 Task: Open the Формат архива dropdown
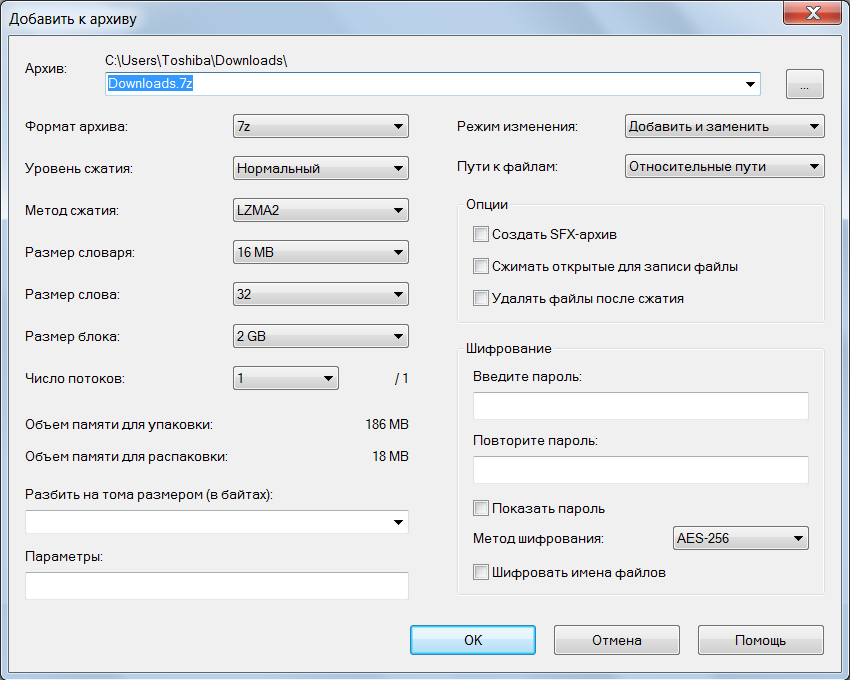pos(320,127)
